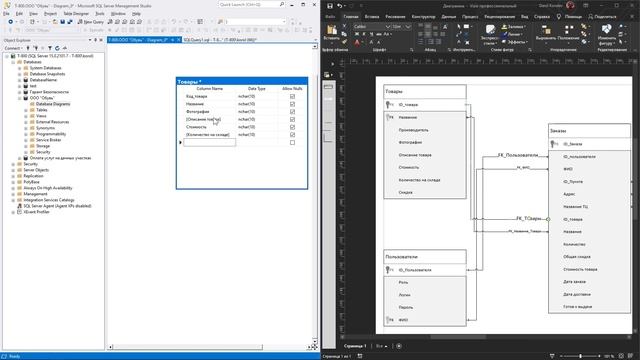Image resolution: width=640 pixels, height=360 pixels.
Task: Click the Object Explorer filter icon
Action: click(x=50, y=48)
